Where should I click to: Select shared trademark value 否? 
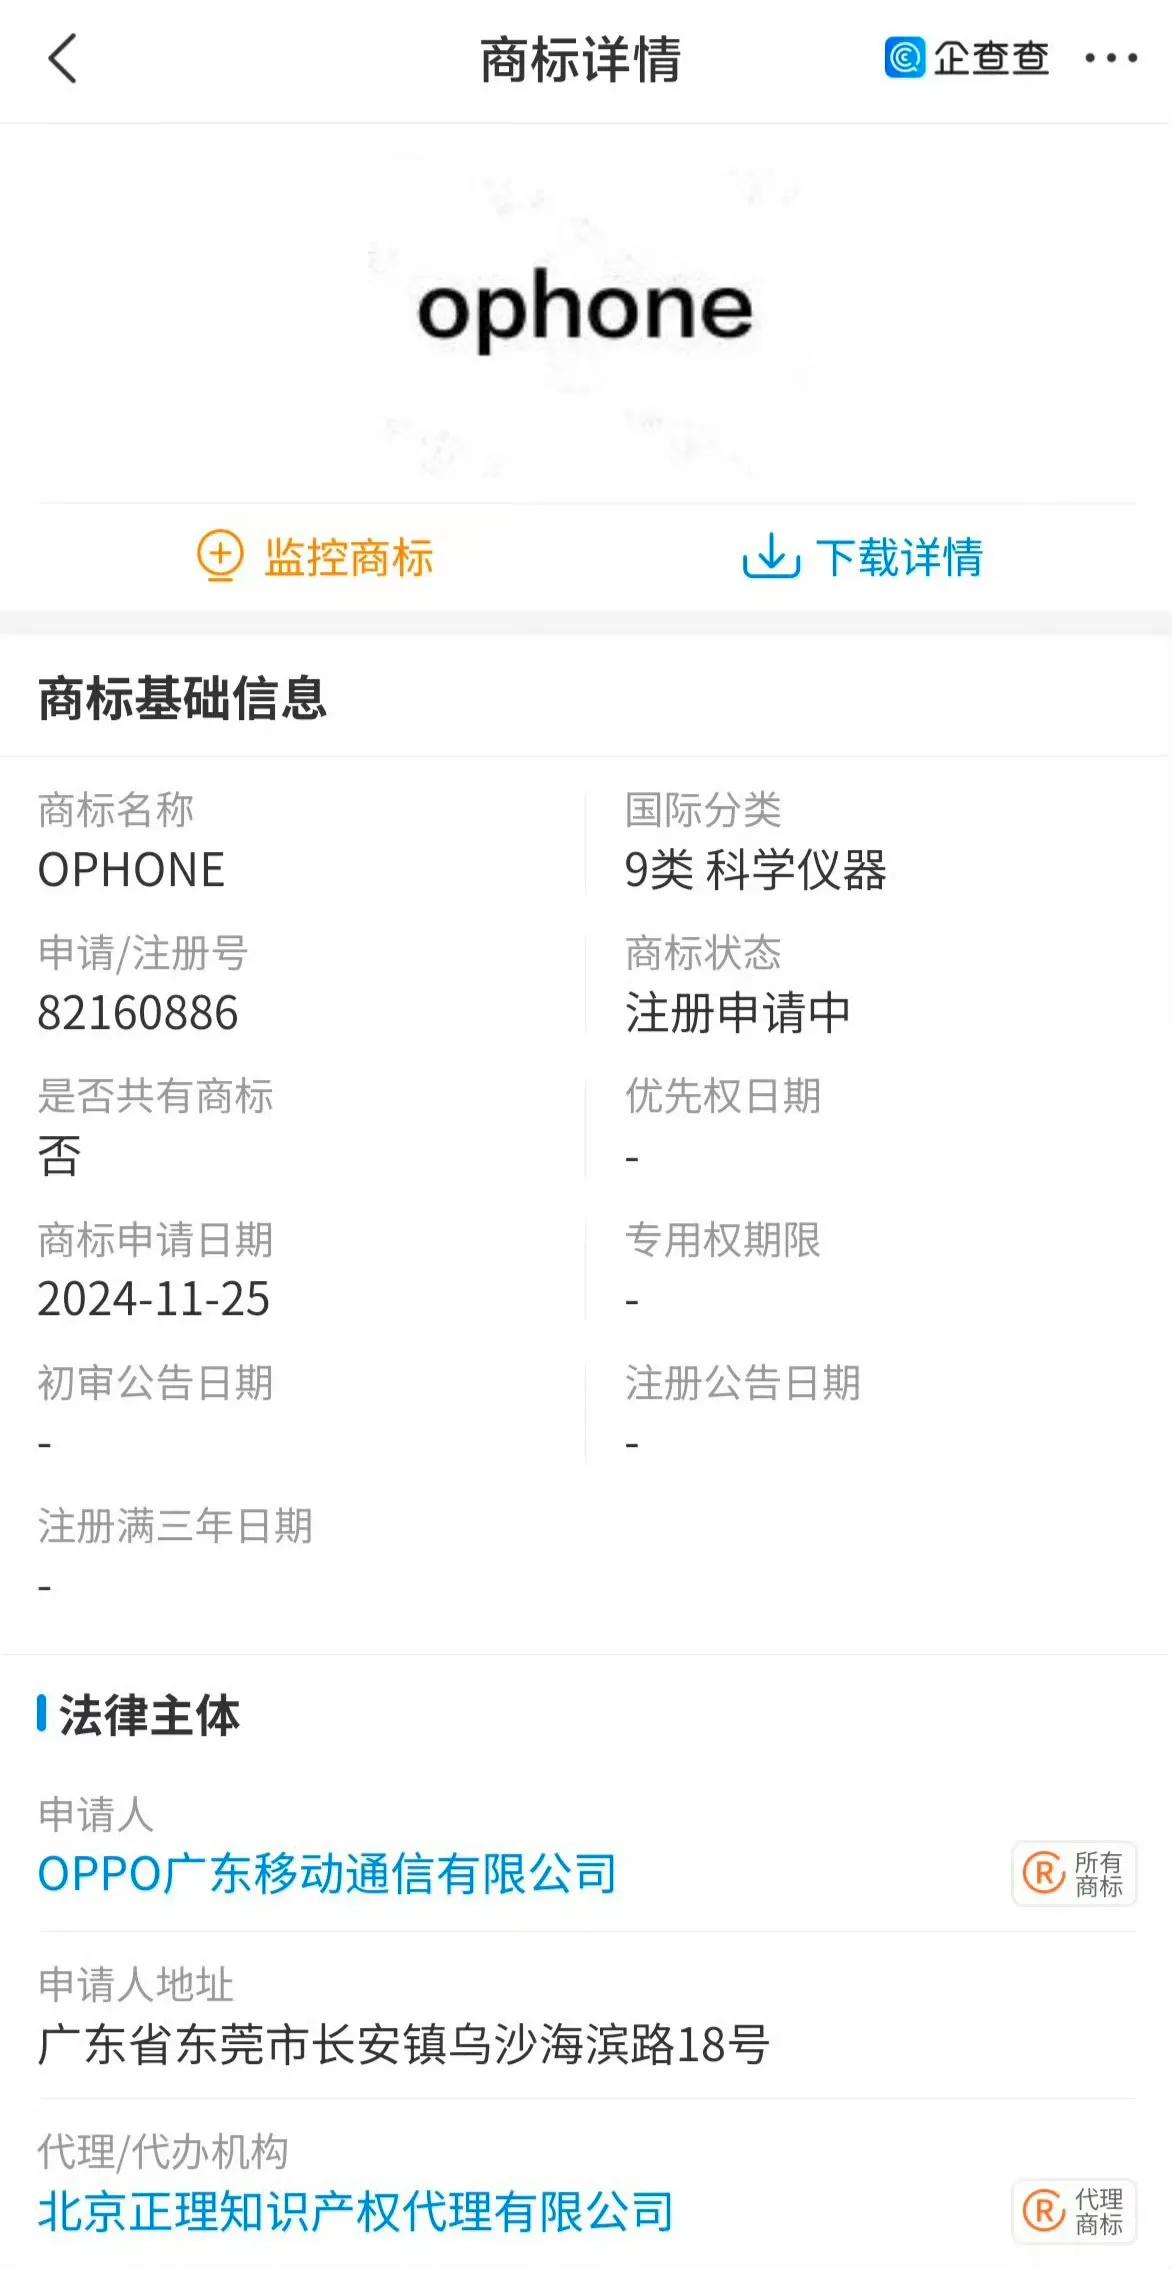pos(59,1156)
